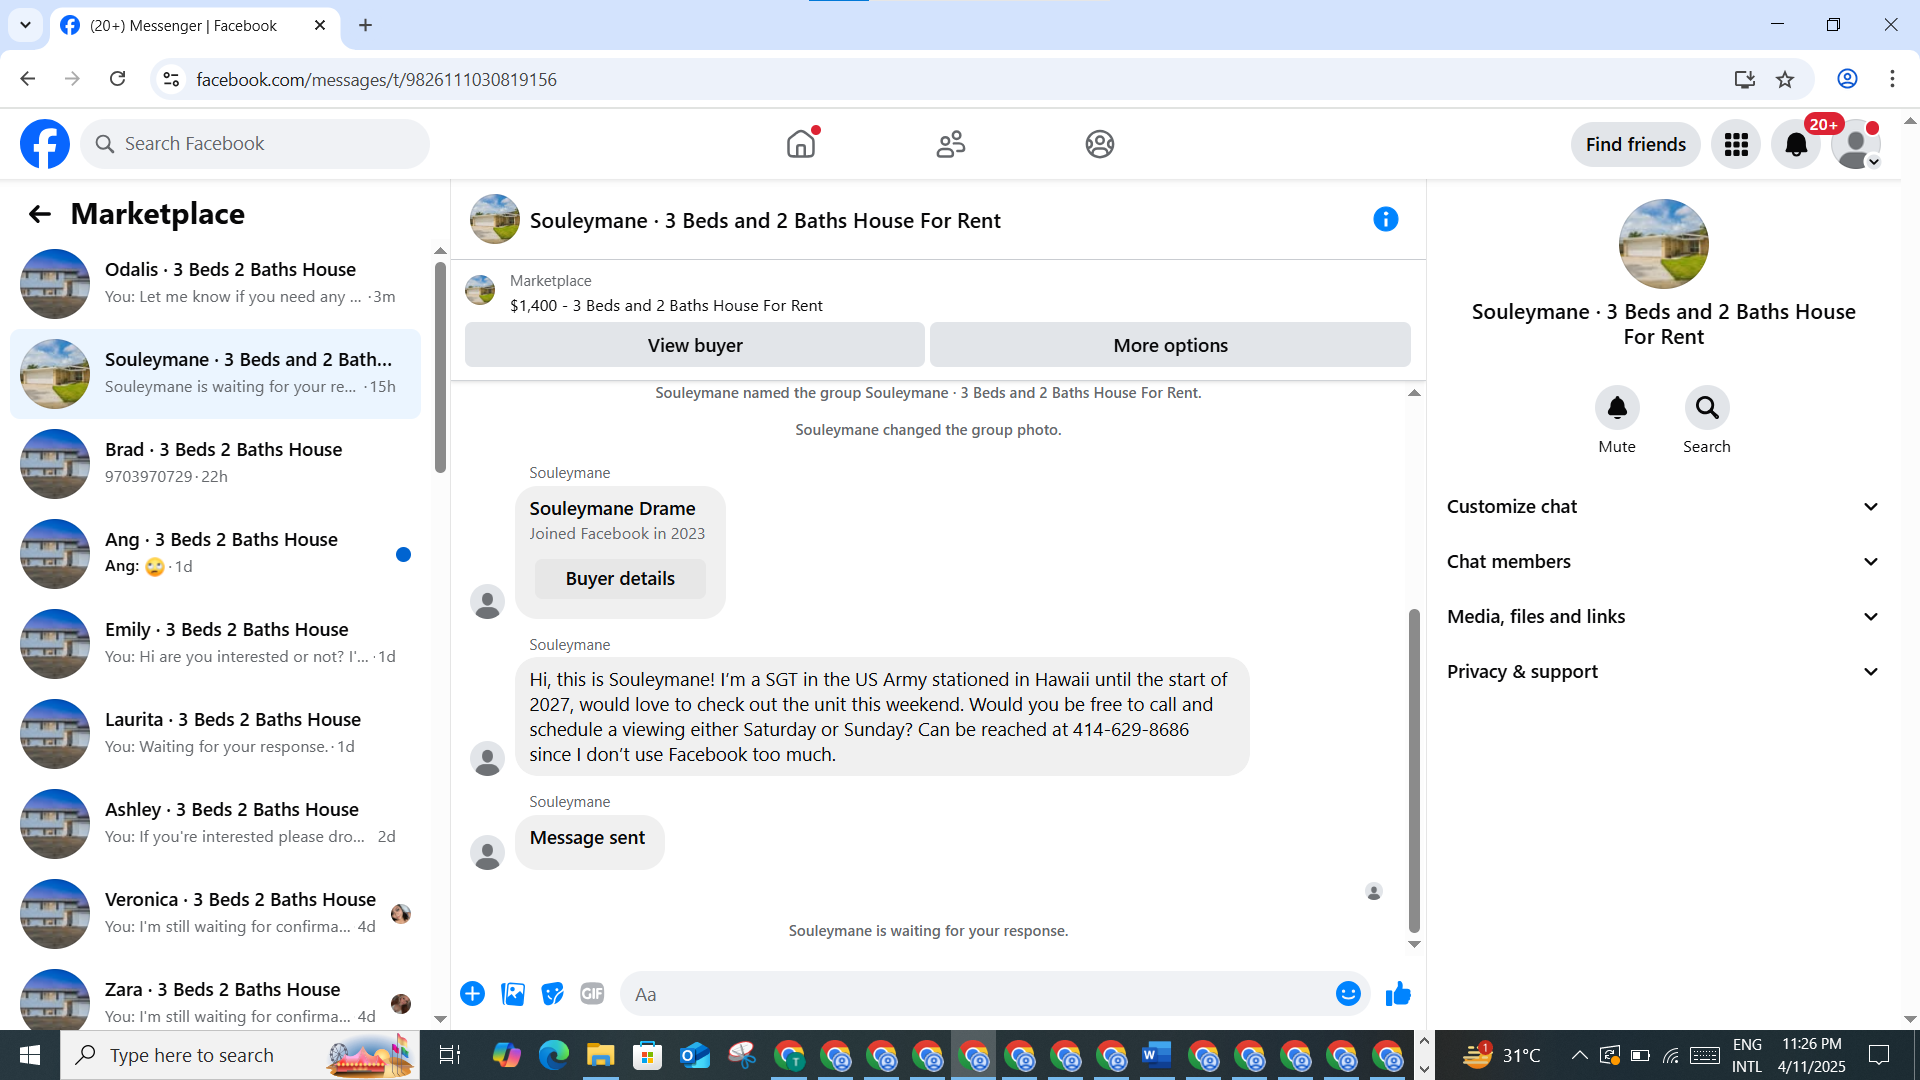Click the chat messages scrollbar thumb
Viewport: 1920px width, 1080px height.
(1414, 770)
